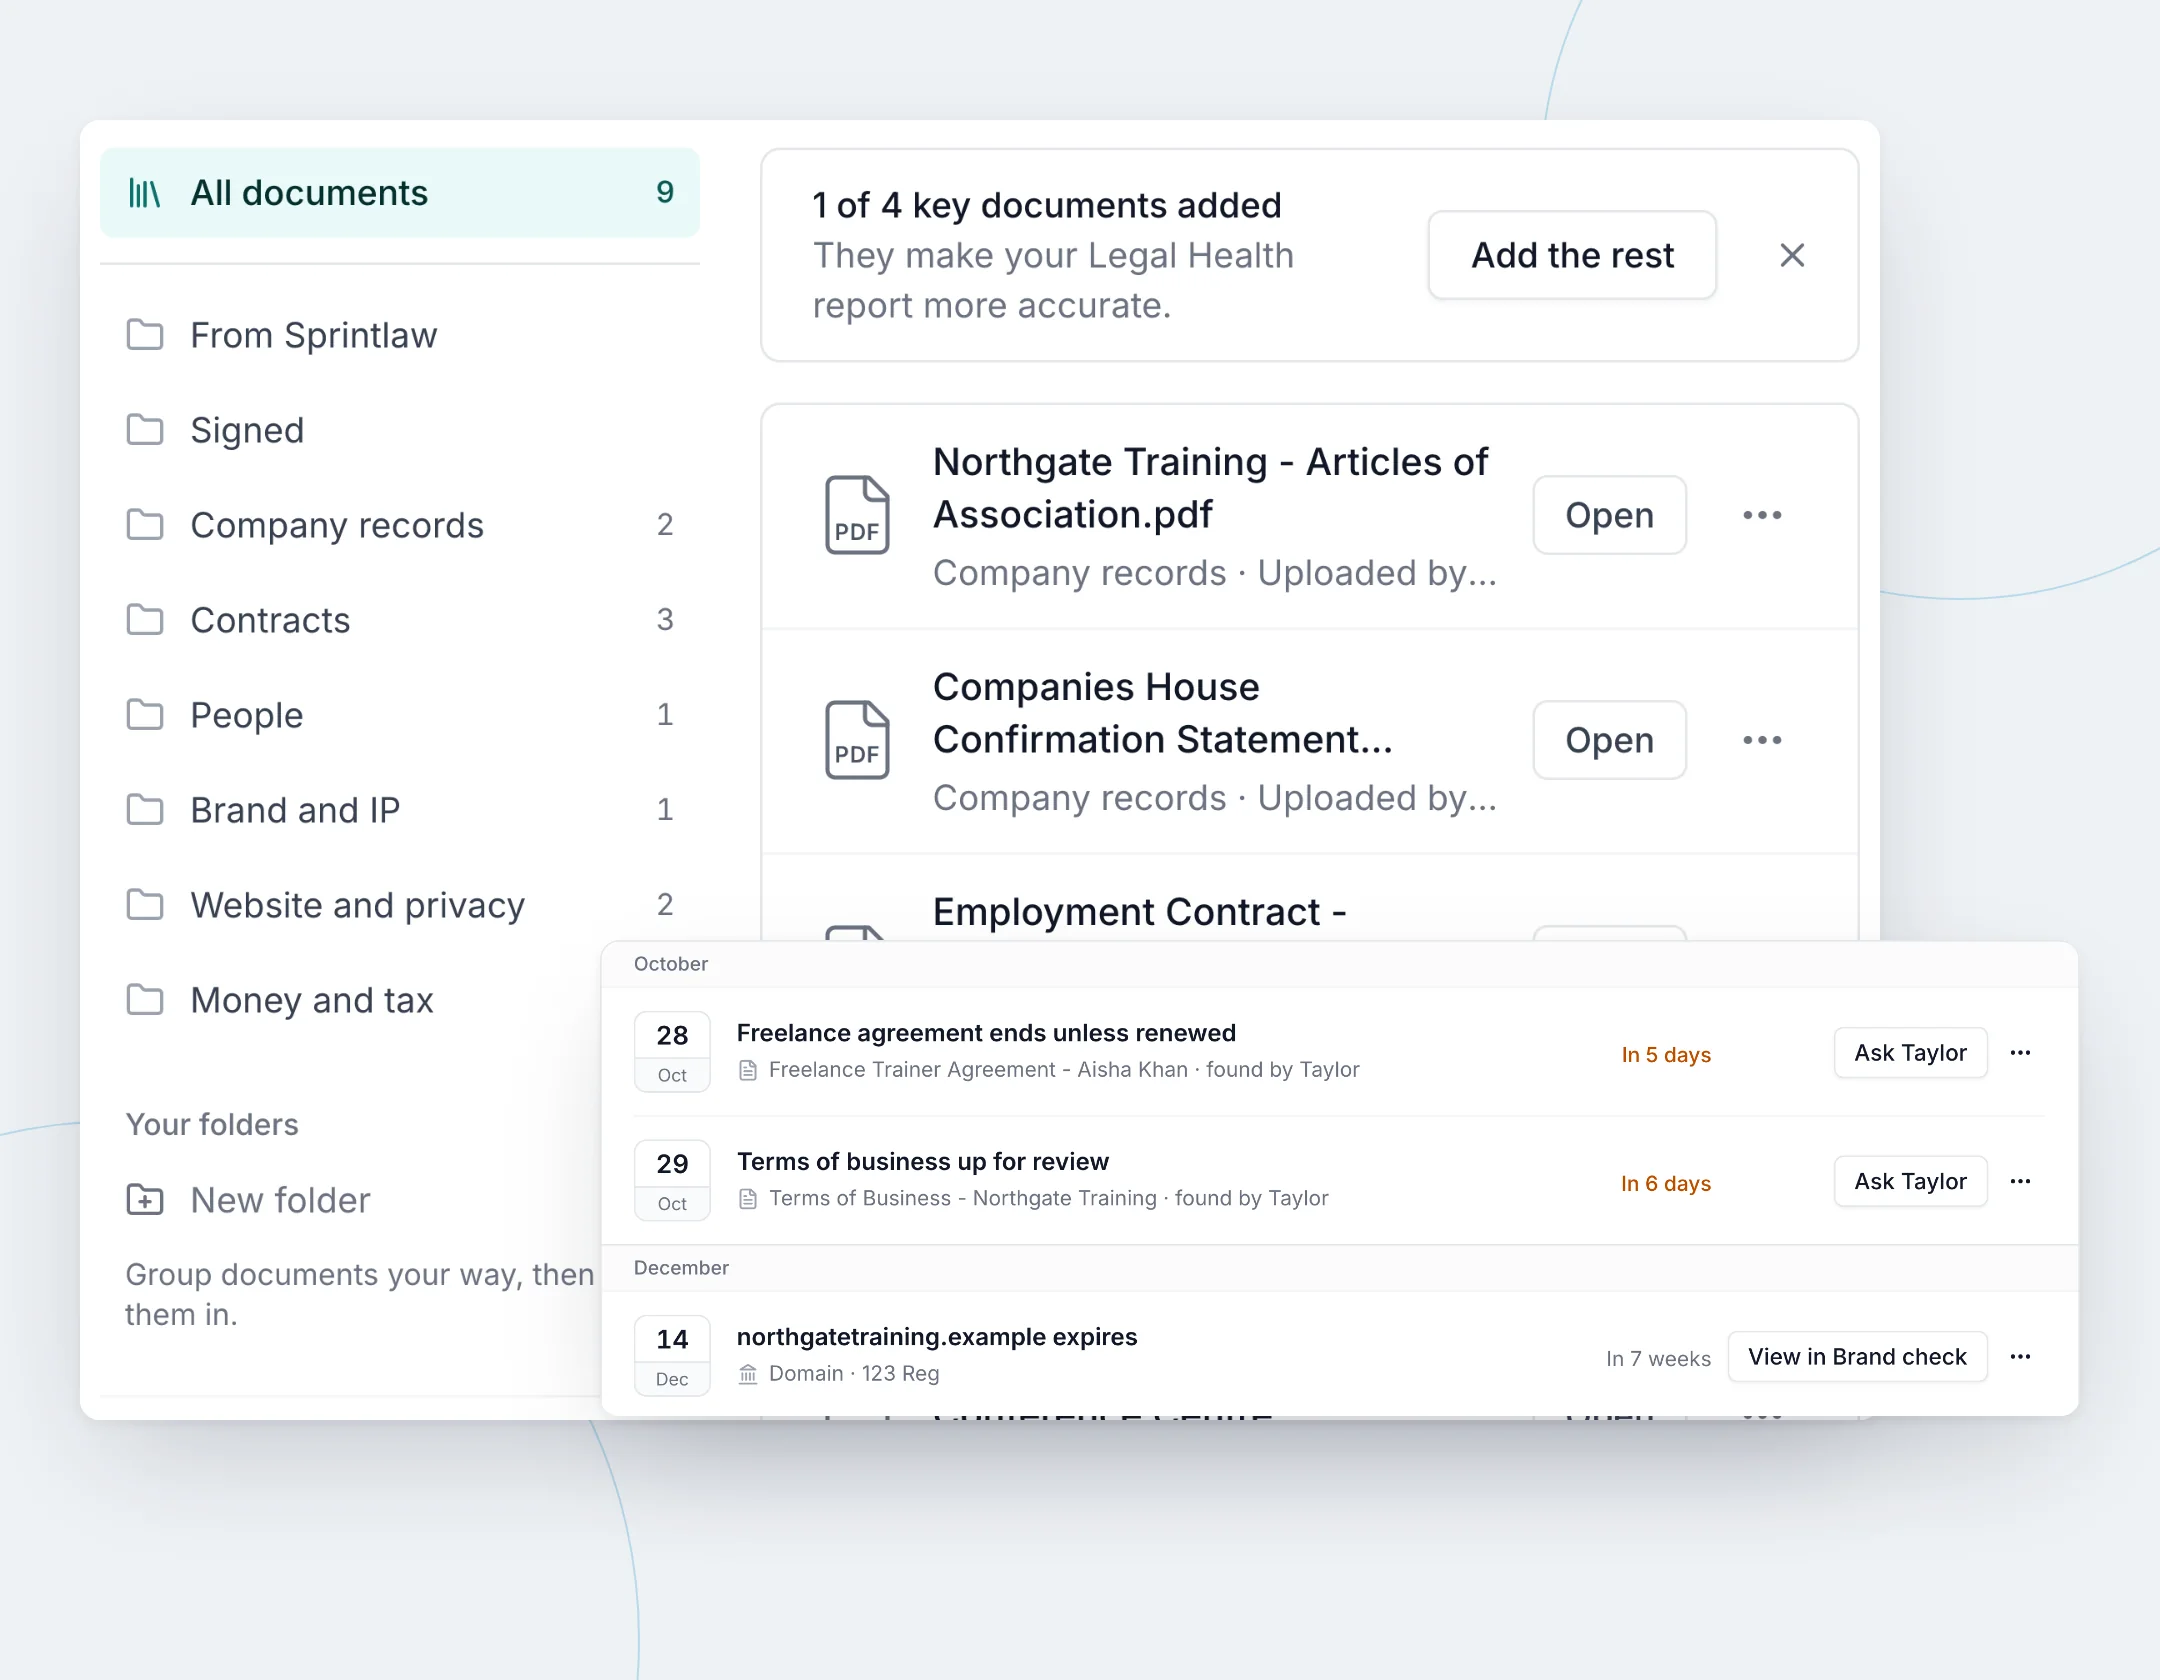Screen dimensions: 2160x1680
Task: Open more options for Articles of Association
Action: click(1762, 515)
